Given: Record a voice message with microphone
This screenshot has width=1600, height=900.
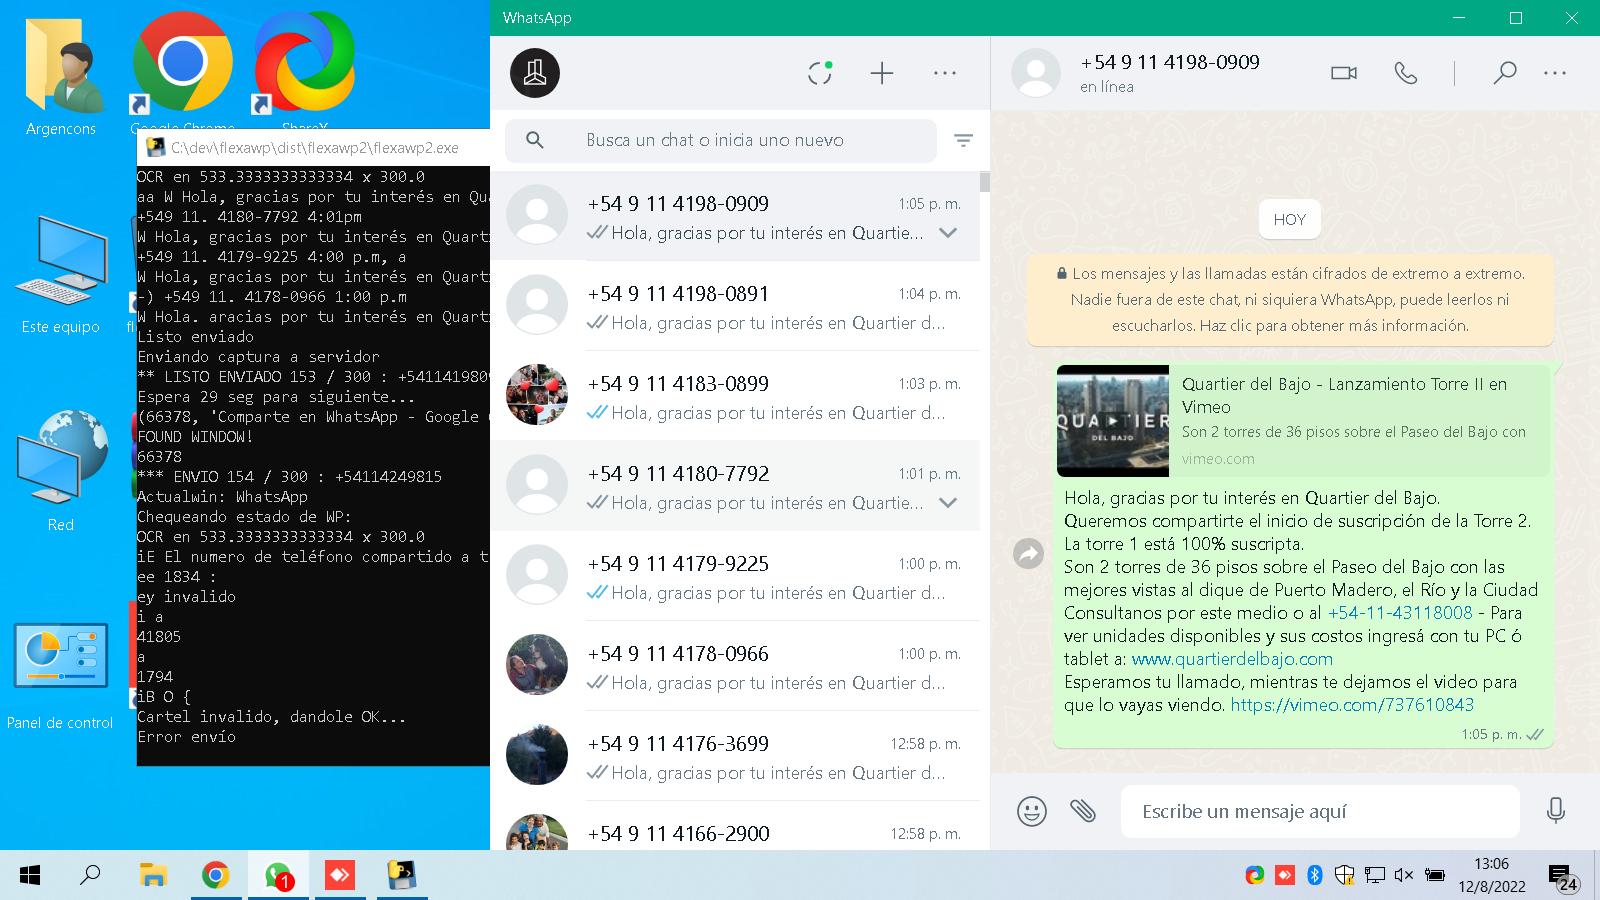Looking at the screenshot, I should 1556,810.
